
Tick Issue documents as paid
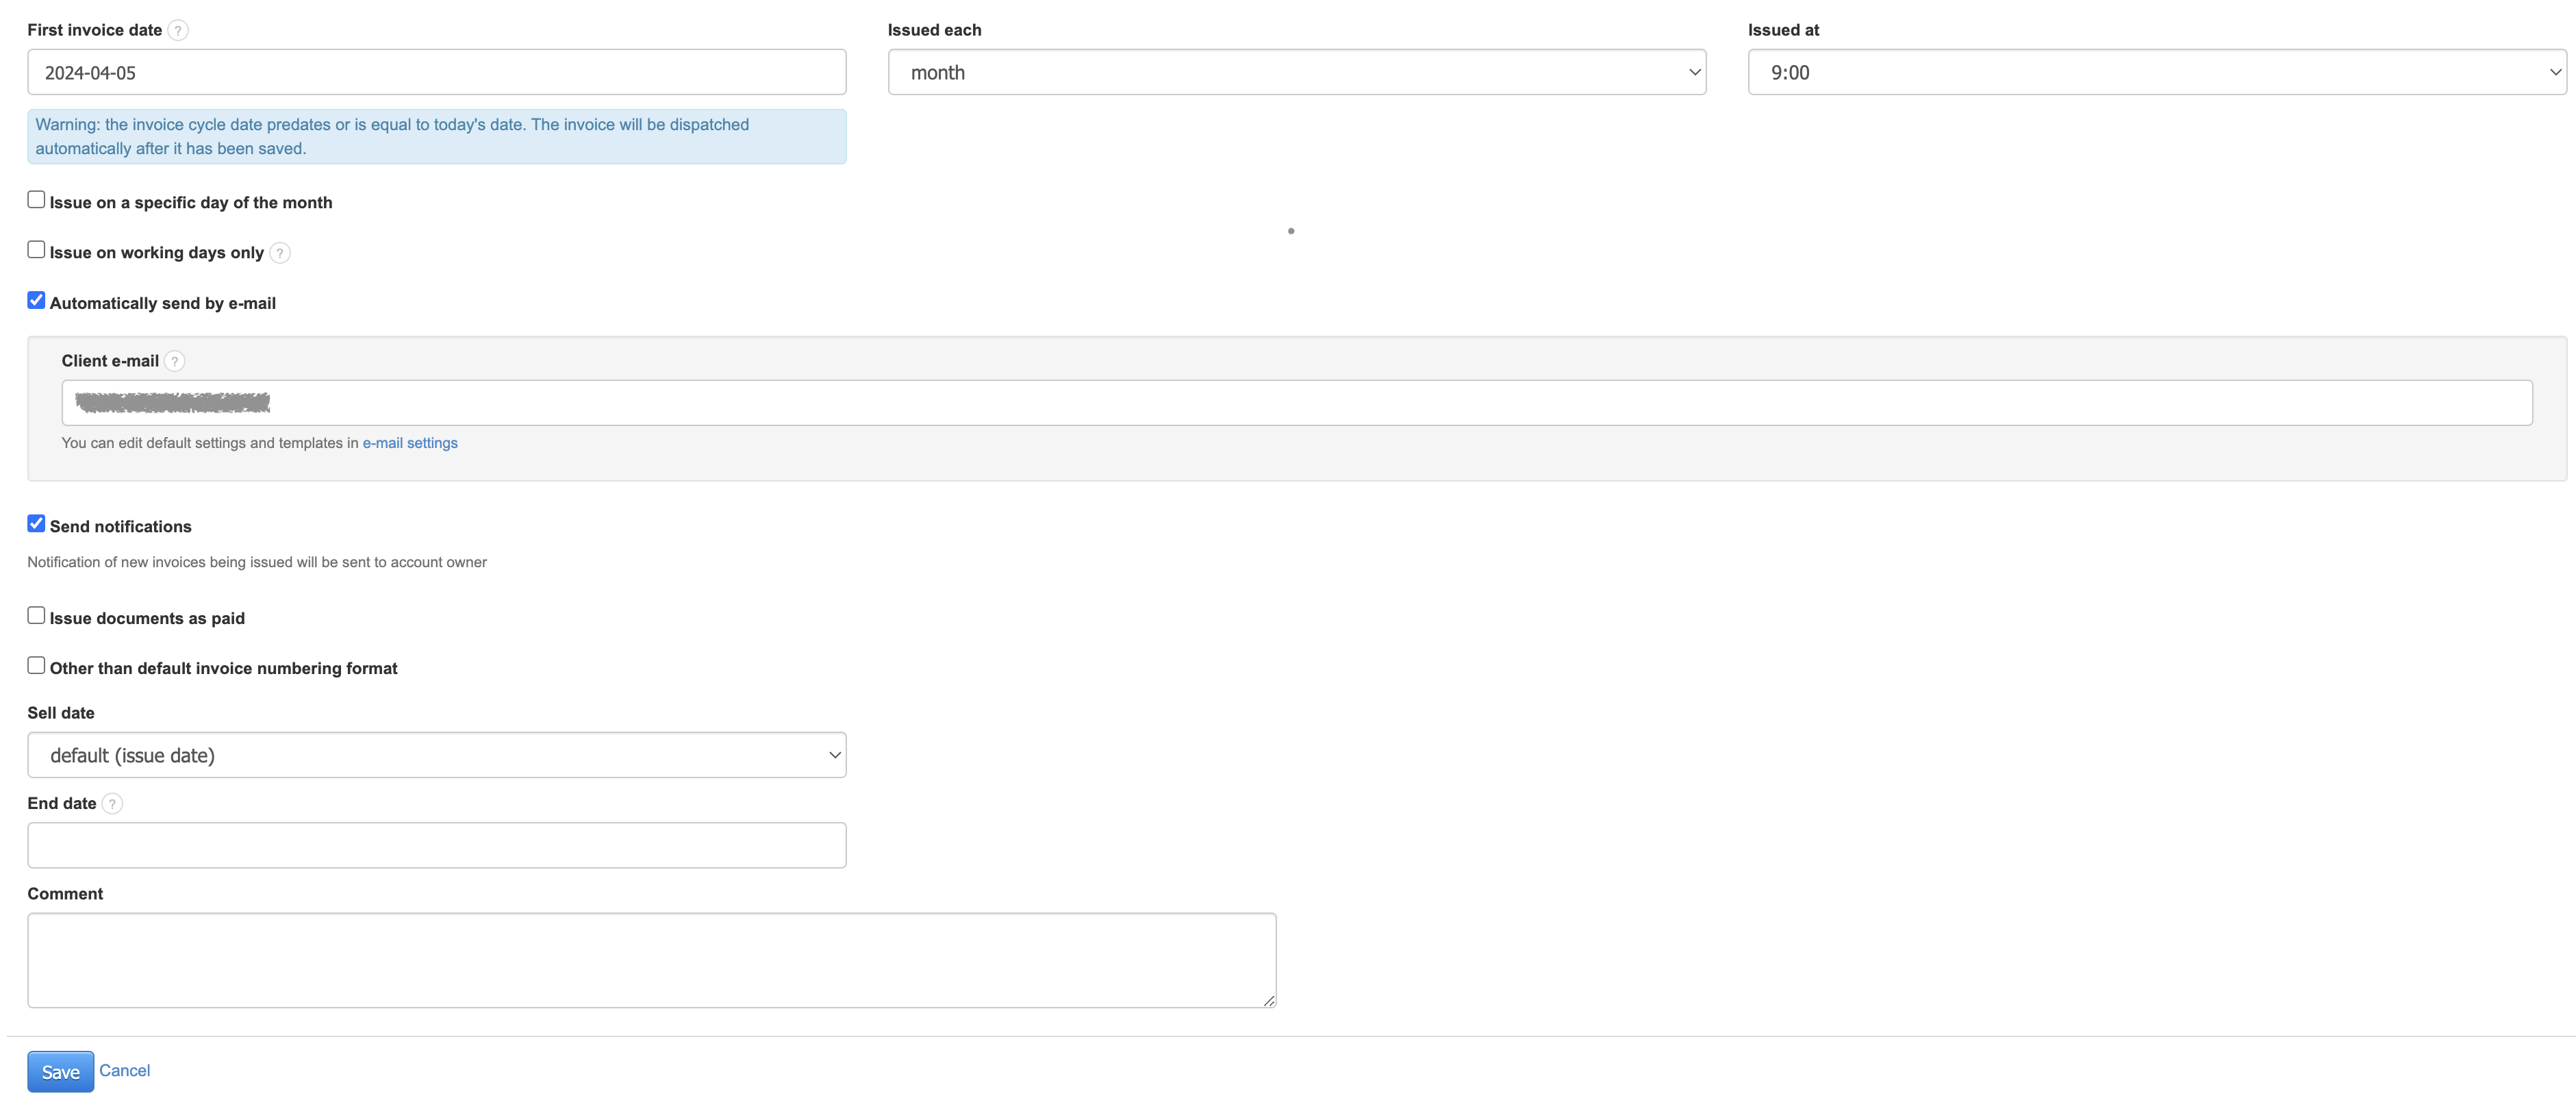pyautogui.click(x=36, y=616)
